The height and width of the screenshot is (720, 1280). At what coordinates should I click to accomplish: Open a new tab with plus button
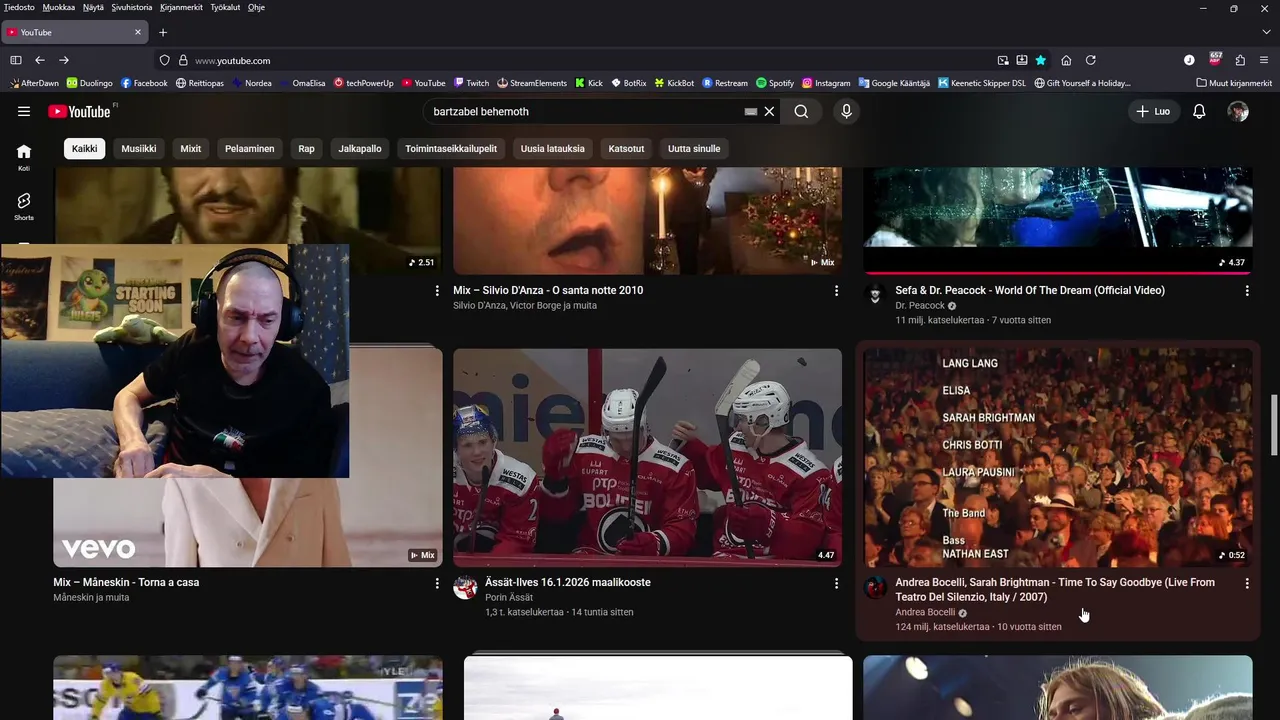click(163, 32)
